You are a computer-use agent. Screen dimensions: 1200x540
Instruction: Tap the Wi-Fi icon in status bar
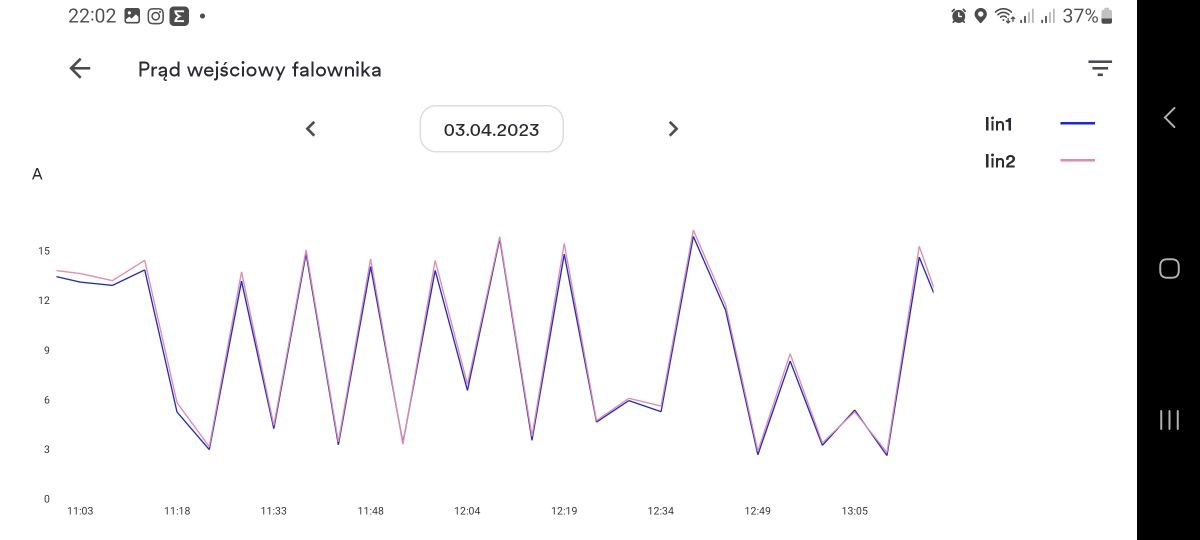tap(1004, 16)
